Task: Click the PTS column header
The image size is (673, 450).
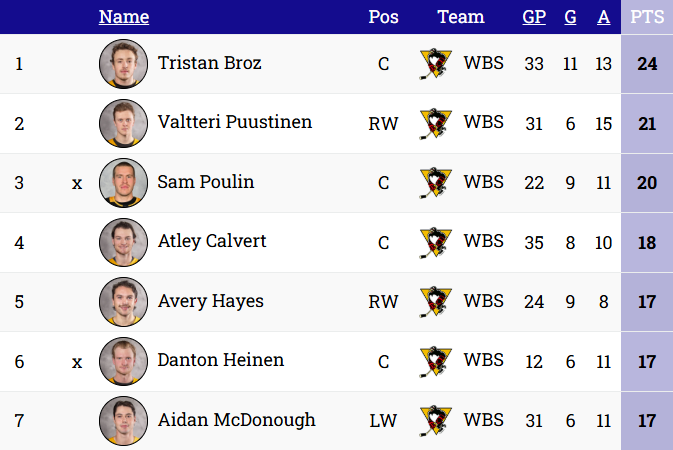Action: 647,17
